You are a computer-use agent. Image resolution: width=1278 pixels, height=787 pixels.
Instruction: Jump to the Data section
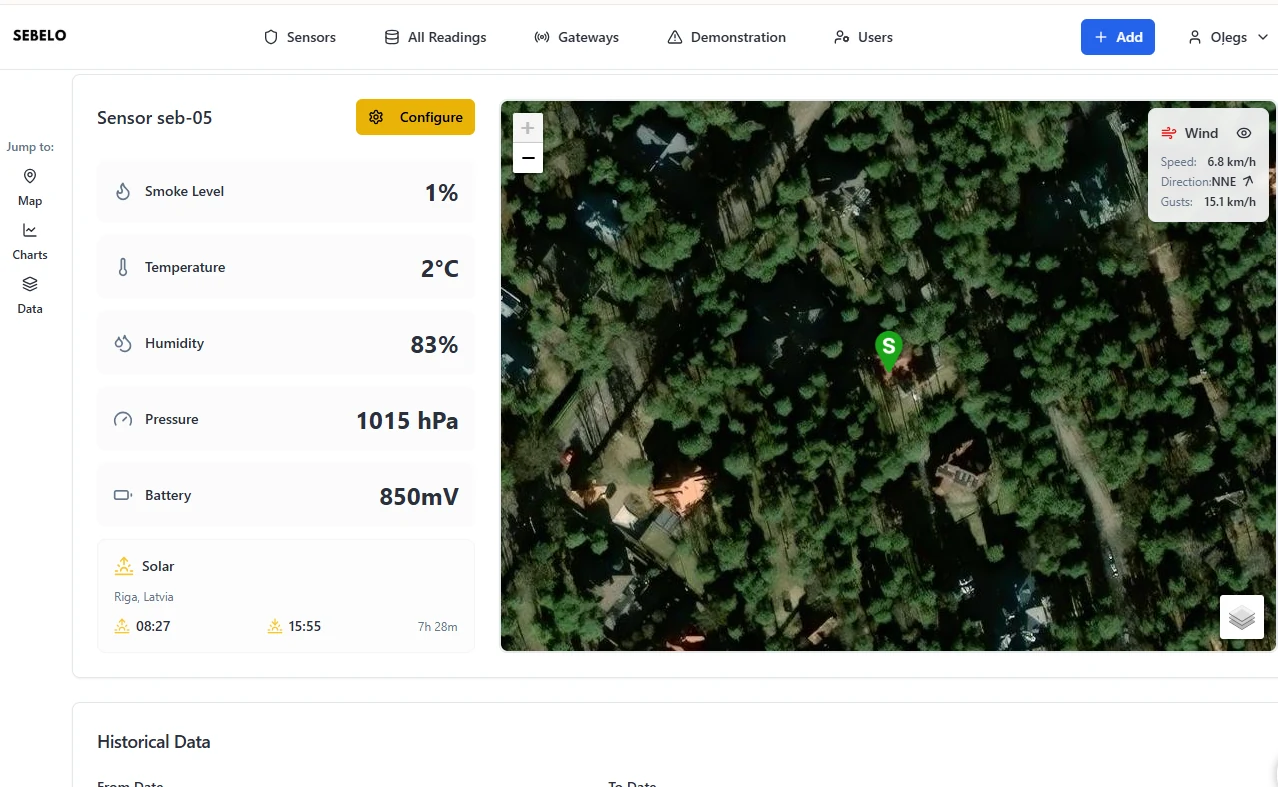pos(30,295)
